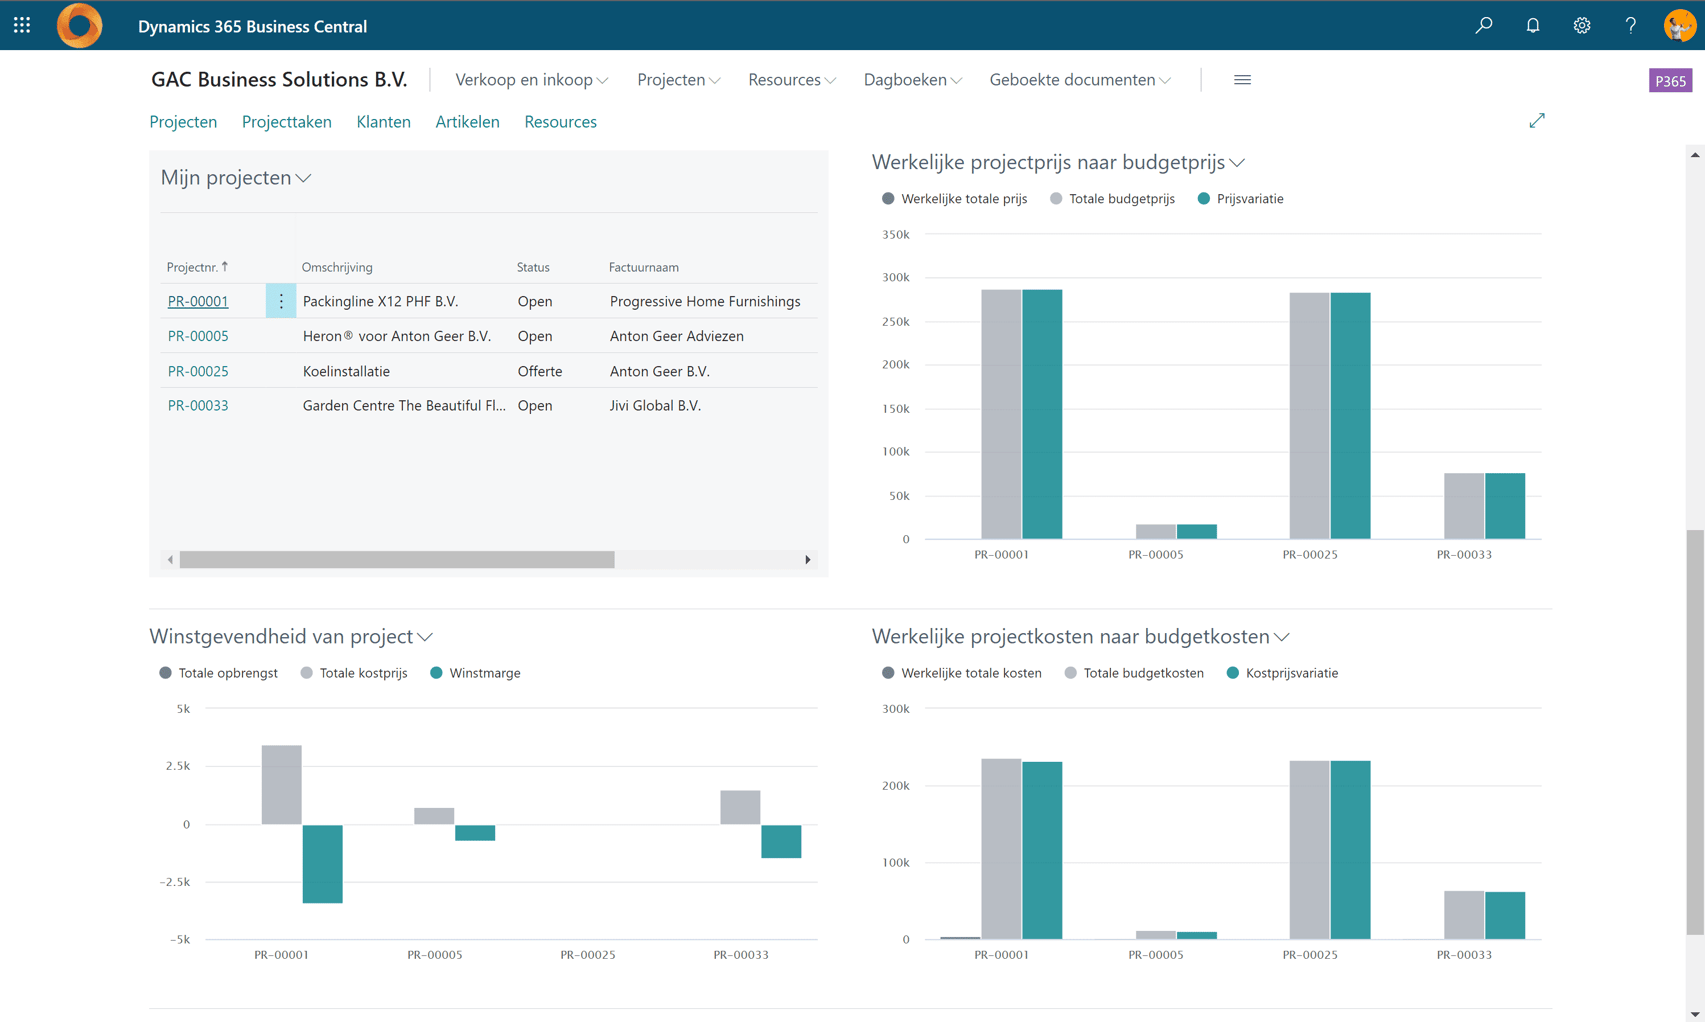Open project PR-00005
The width and height of the screenshot is (1705, 1022).
[x=198, y=336]
